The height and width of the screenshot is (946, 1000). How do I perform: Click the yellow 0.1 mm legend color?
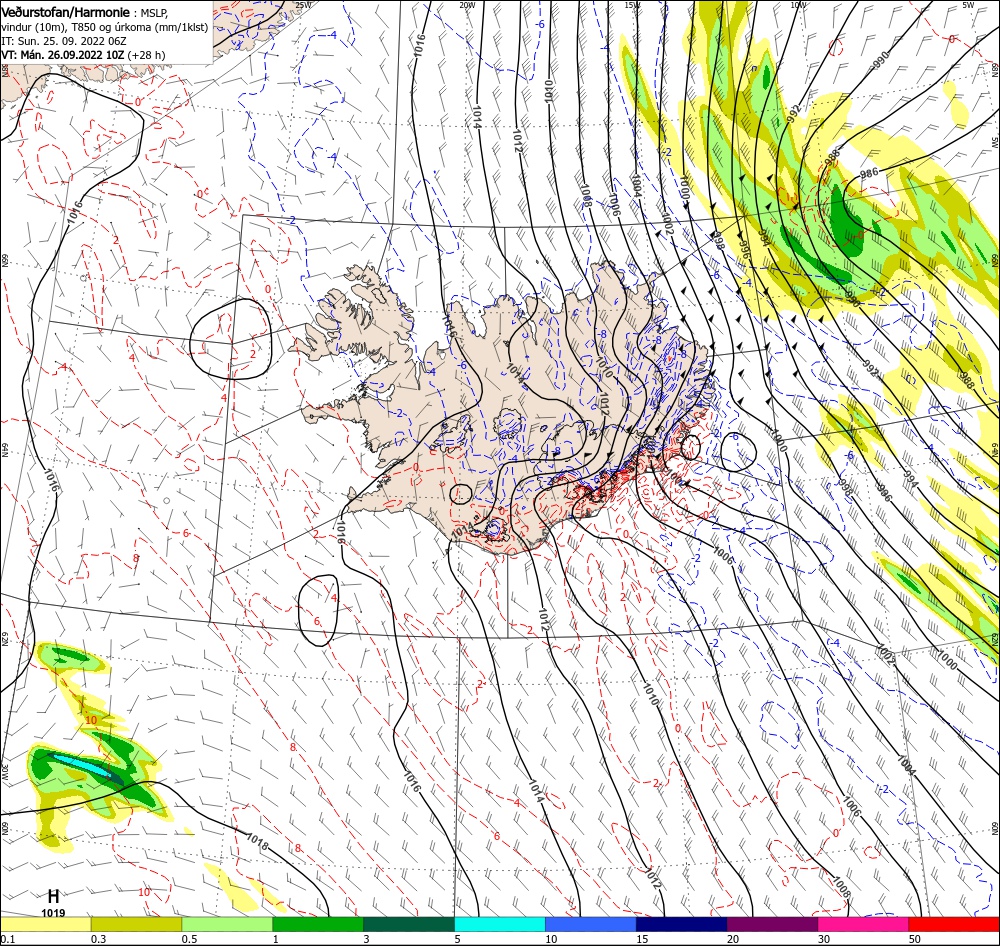(x=46, y=924)
